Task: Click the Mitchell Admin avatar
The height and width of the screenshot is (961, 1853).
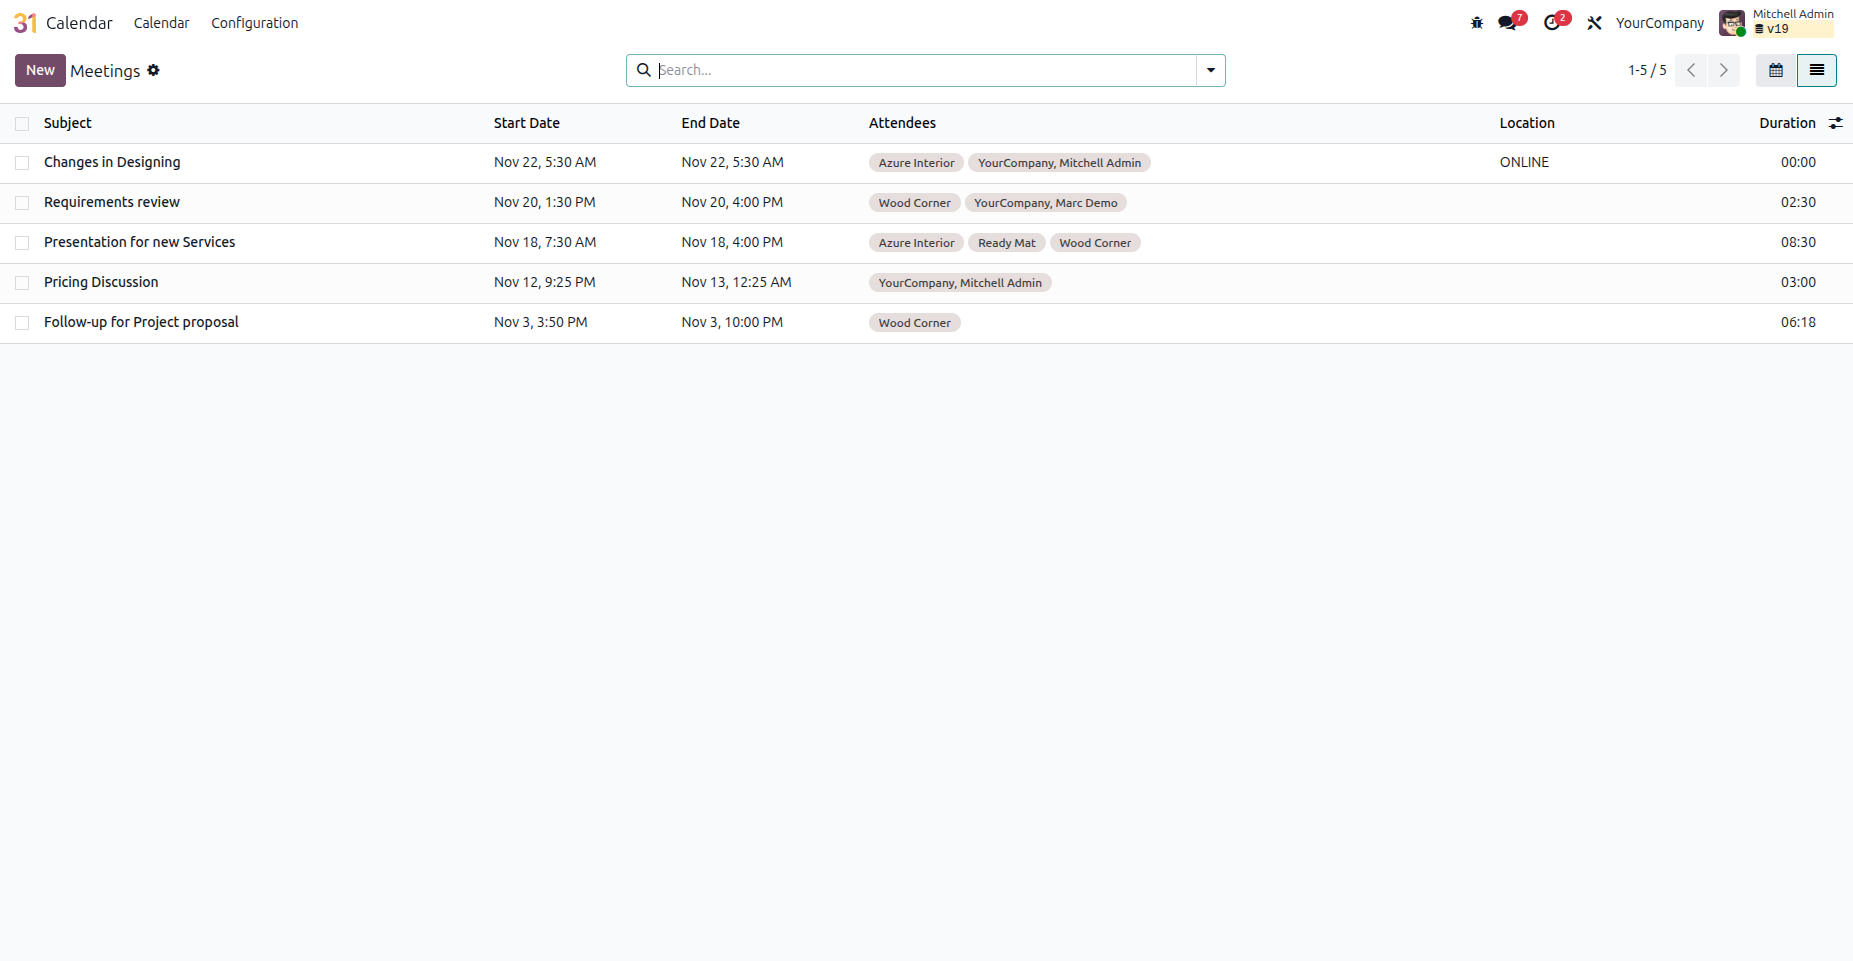Action: [1732, 23]
